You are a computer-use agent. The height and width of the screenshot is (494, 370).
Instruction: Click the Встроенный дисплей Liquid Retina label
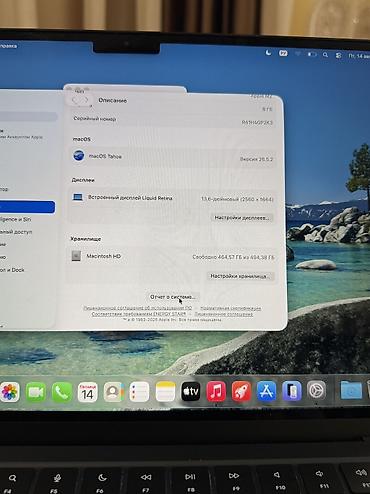click(x=130, y=198)
